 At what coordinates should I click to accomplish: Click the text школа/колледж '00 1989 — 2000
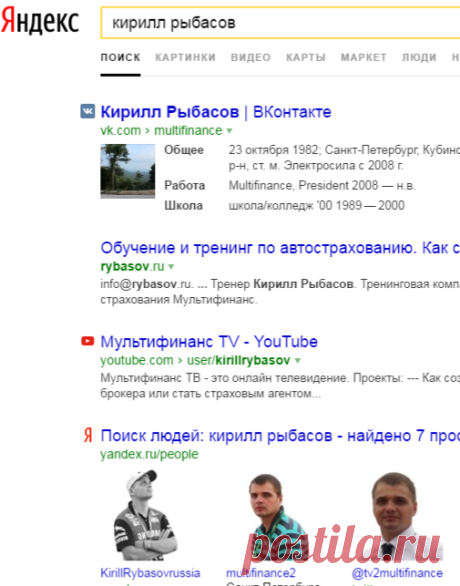(317, 206)
